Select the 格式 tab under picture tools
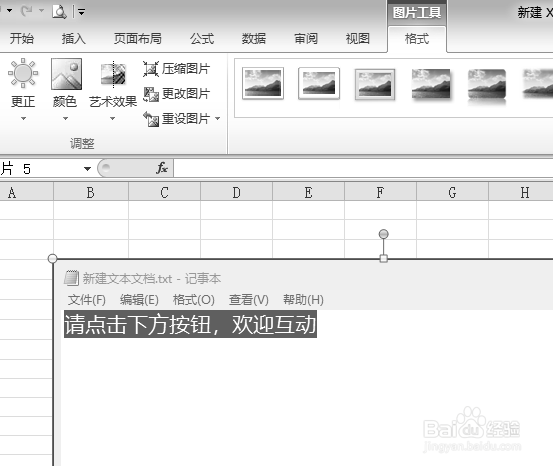The height and width of the screenshot is (466, 553). pos(417,39)
